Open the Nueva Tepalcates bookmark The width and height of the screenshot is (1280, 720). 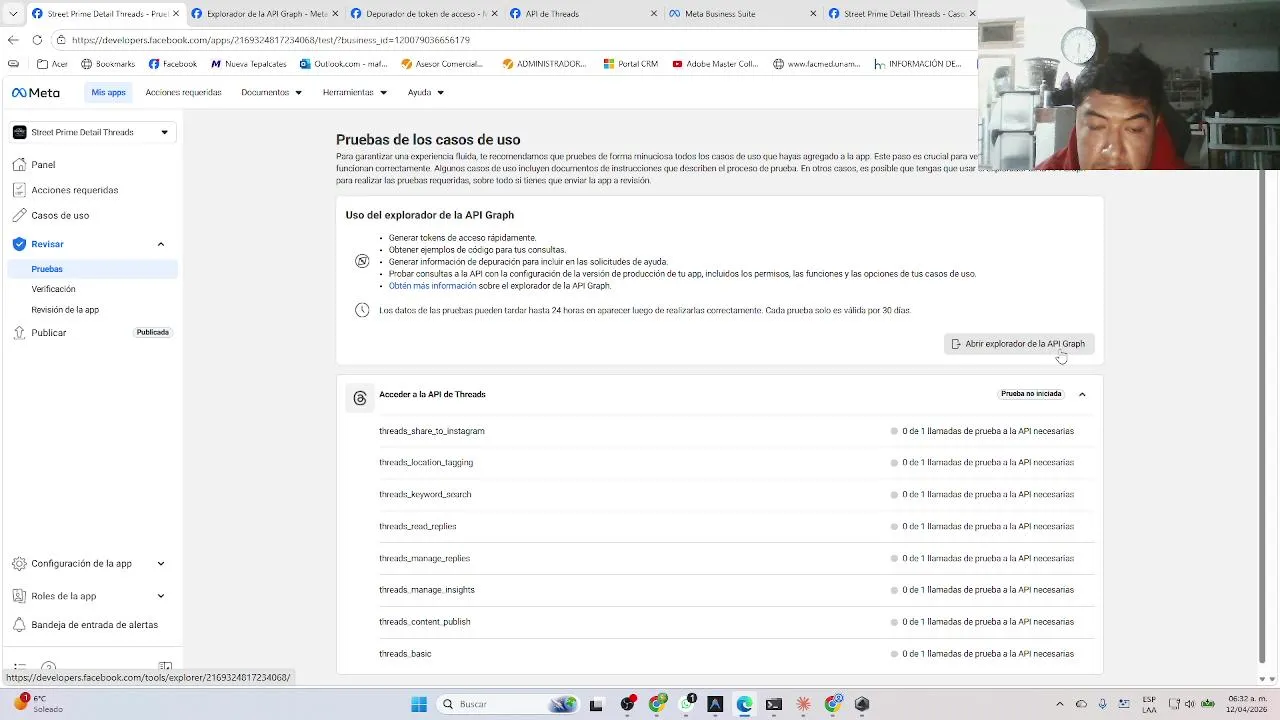pos(248,64)
